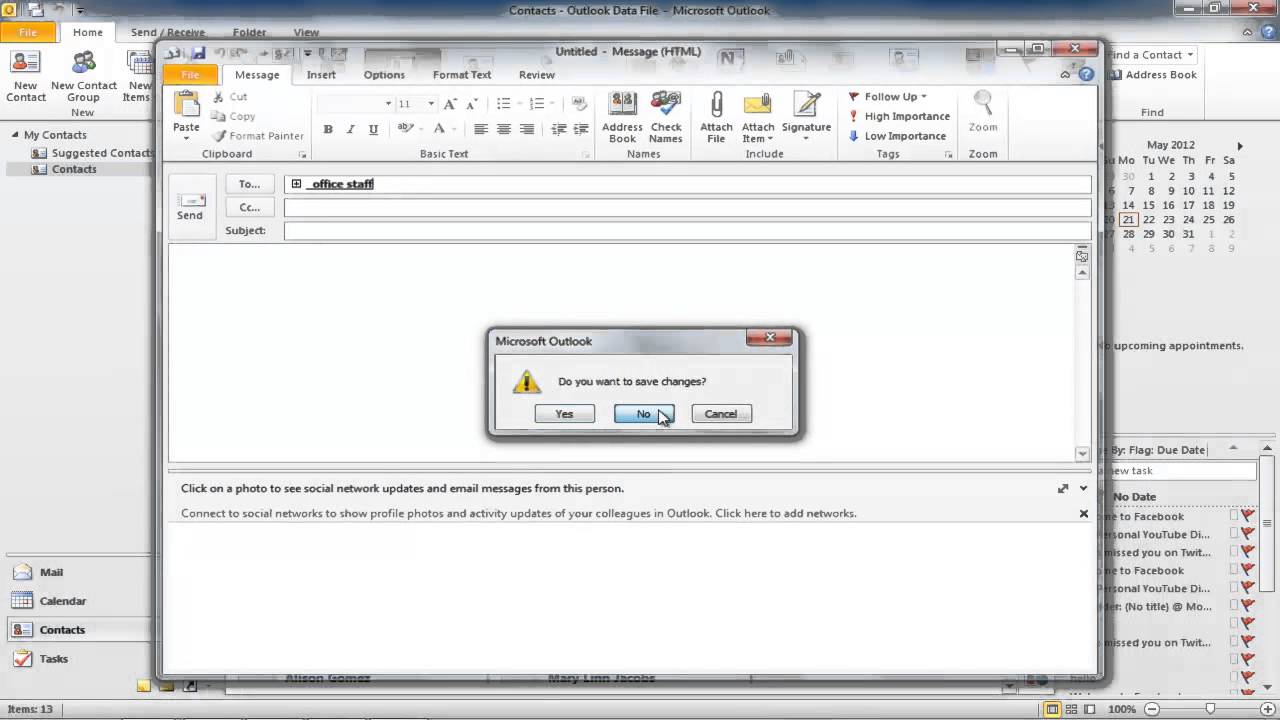Open the Review tab
Viewport: 1280px width, 720px height.
pyautogui.click(x=537, y=75)
